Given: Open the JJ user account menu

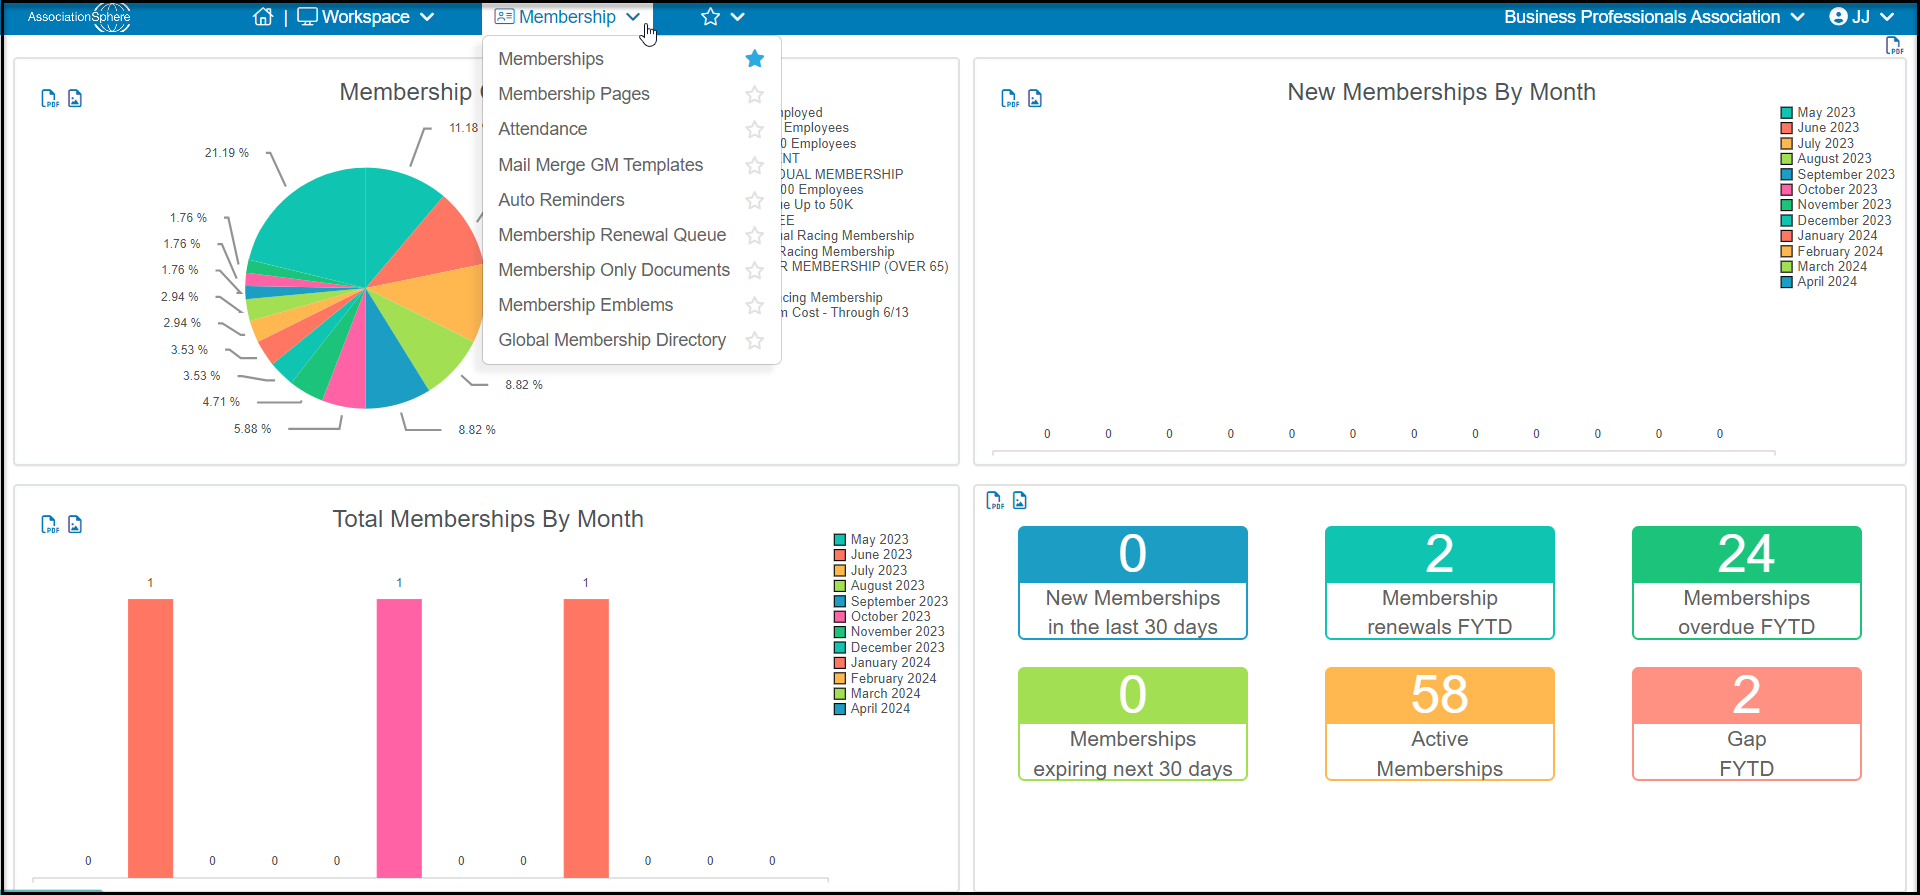Looking at the screenshot, I should 1862,17.
